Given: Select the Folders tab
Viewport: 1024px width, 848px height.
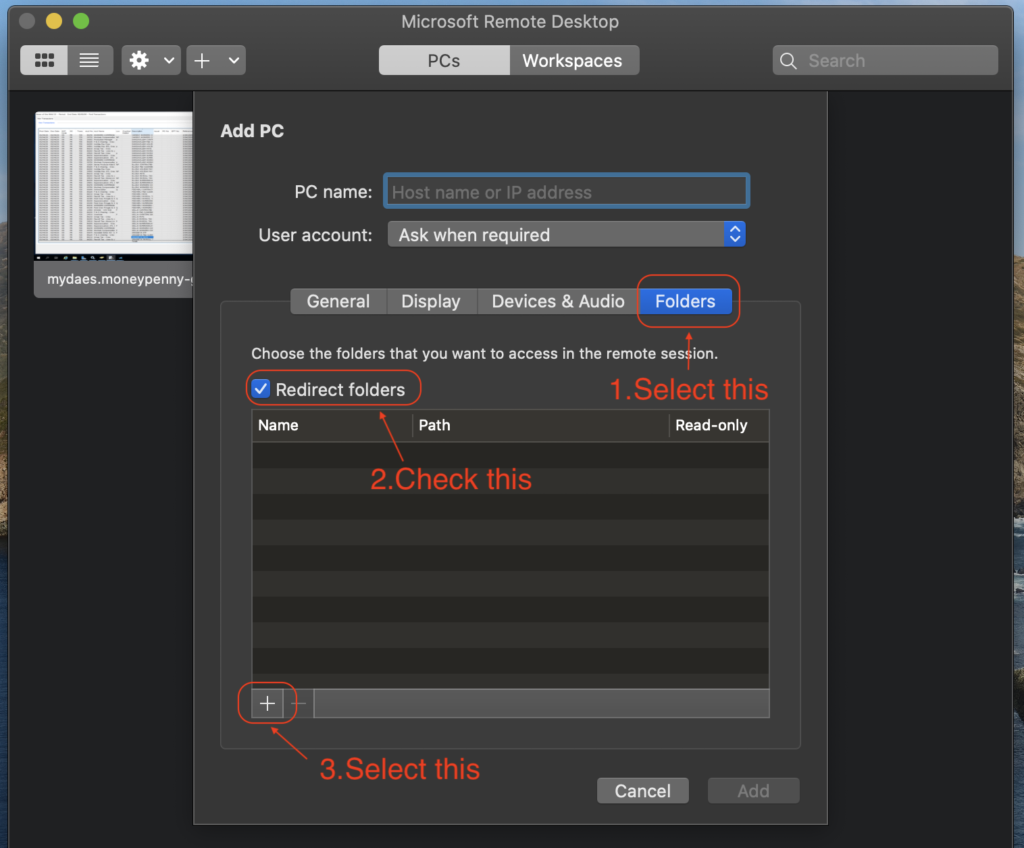Looking at the screenshot, I should (x=686, y=301).
